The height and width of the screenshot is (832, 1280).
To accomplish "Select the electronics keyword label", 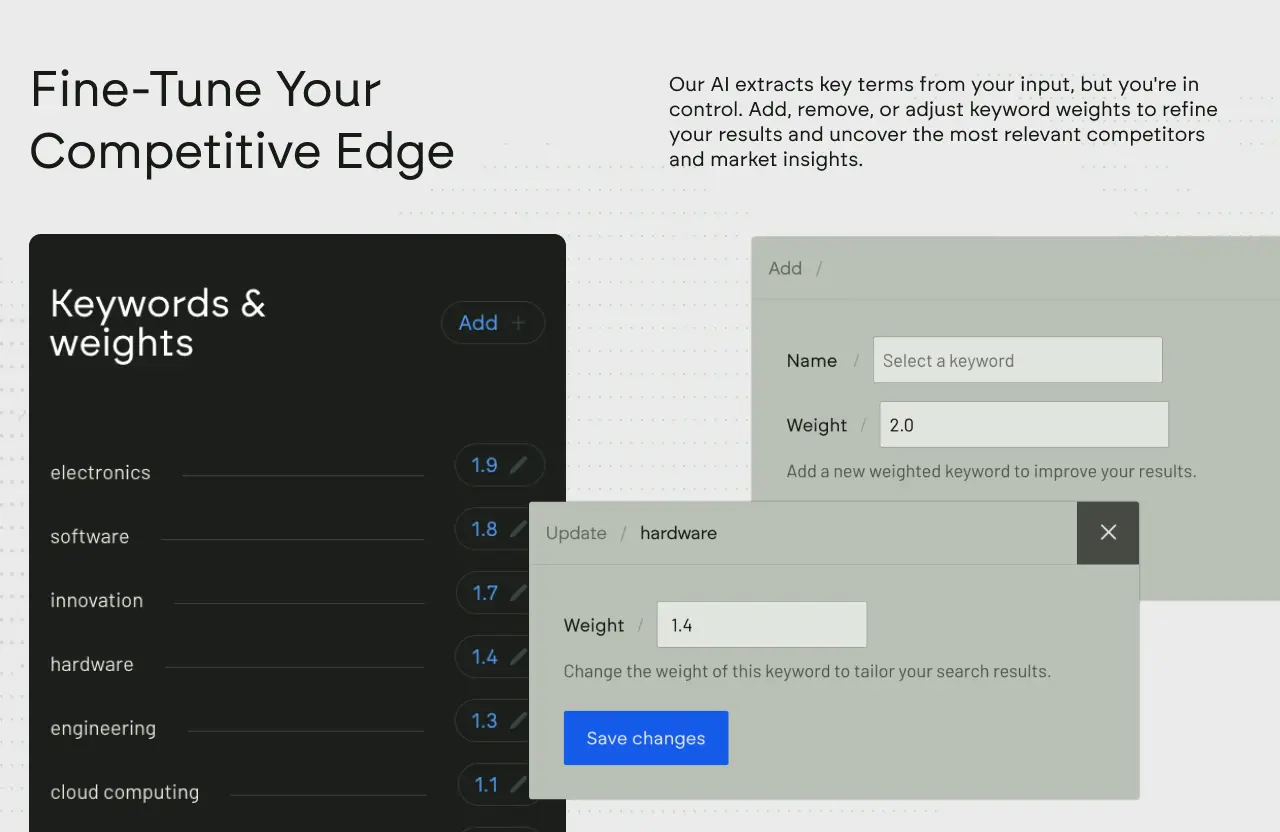I will (101, 473).
